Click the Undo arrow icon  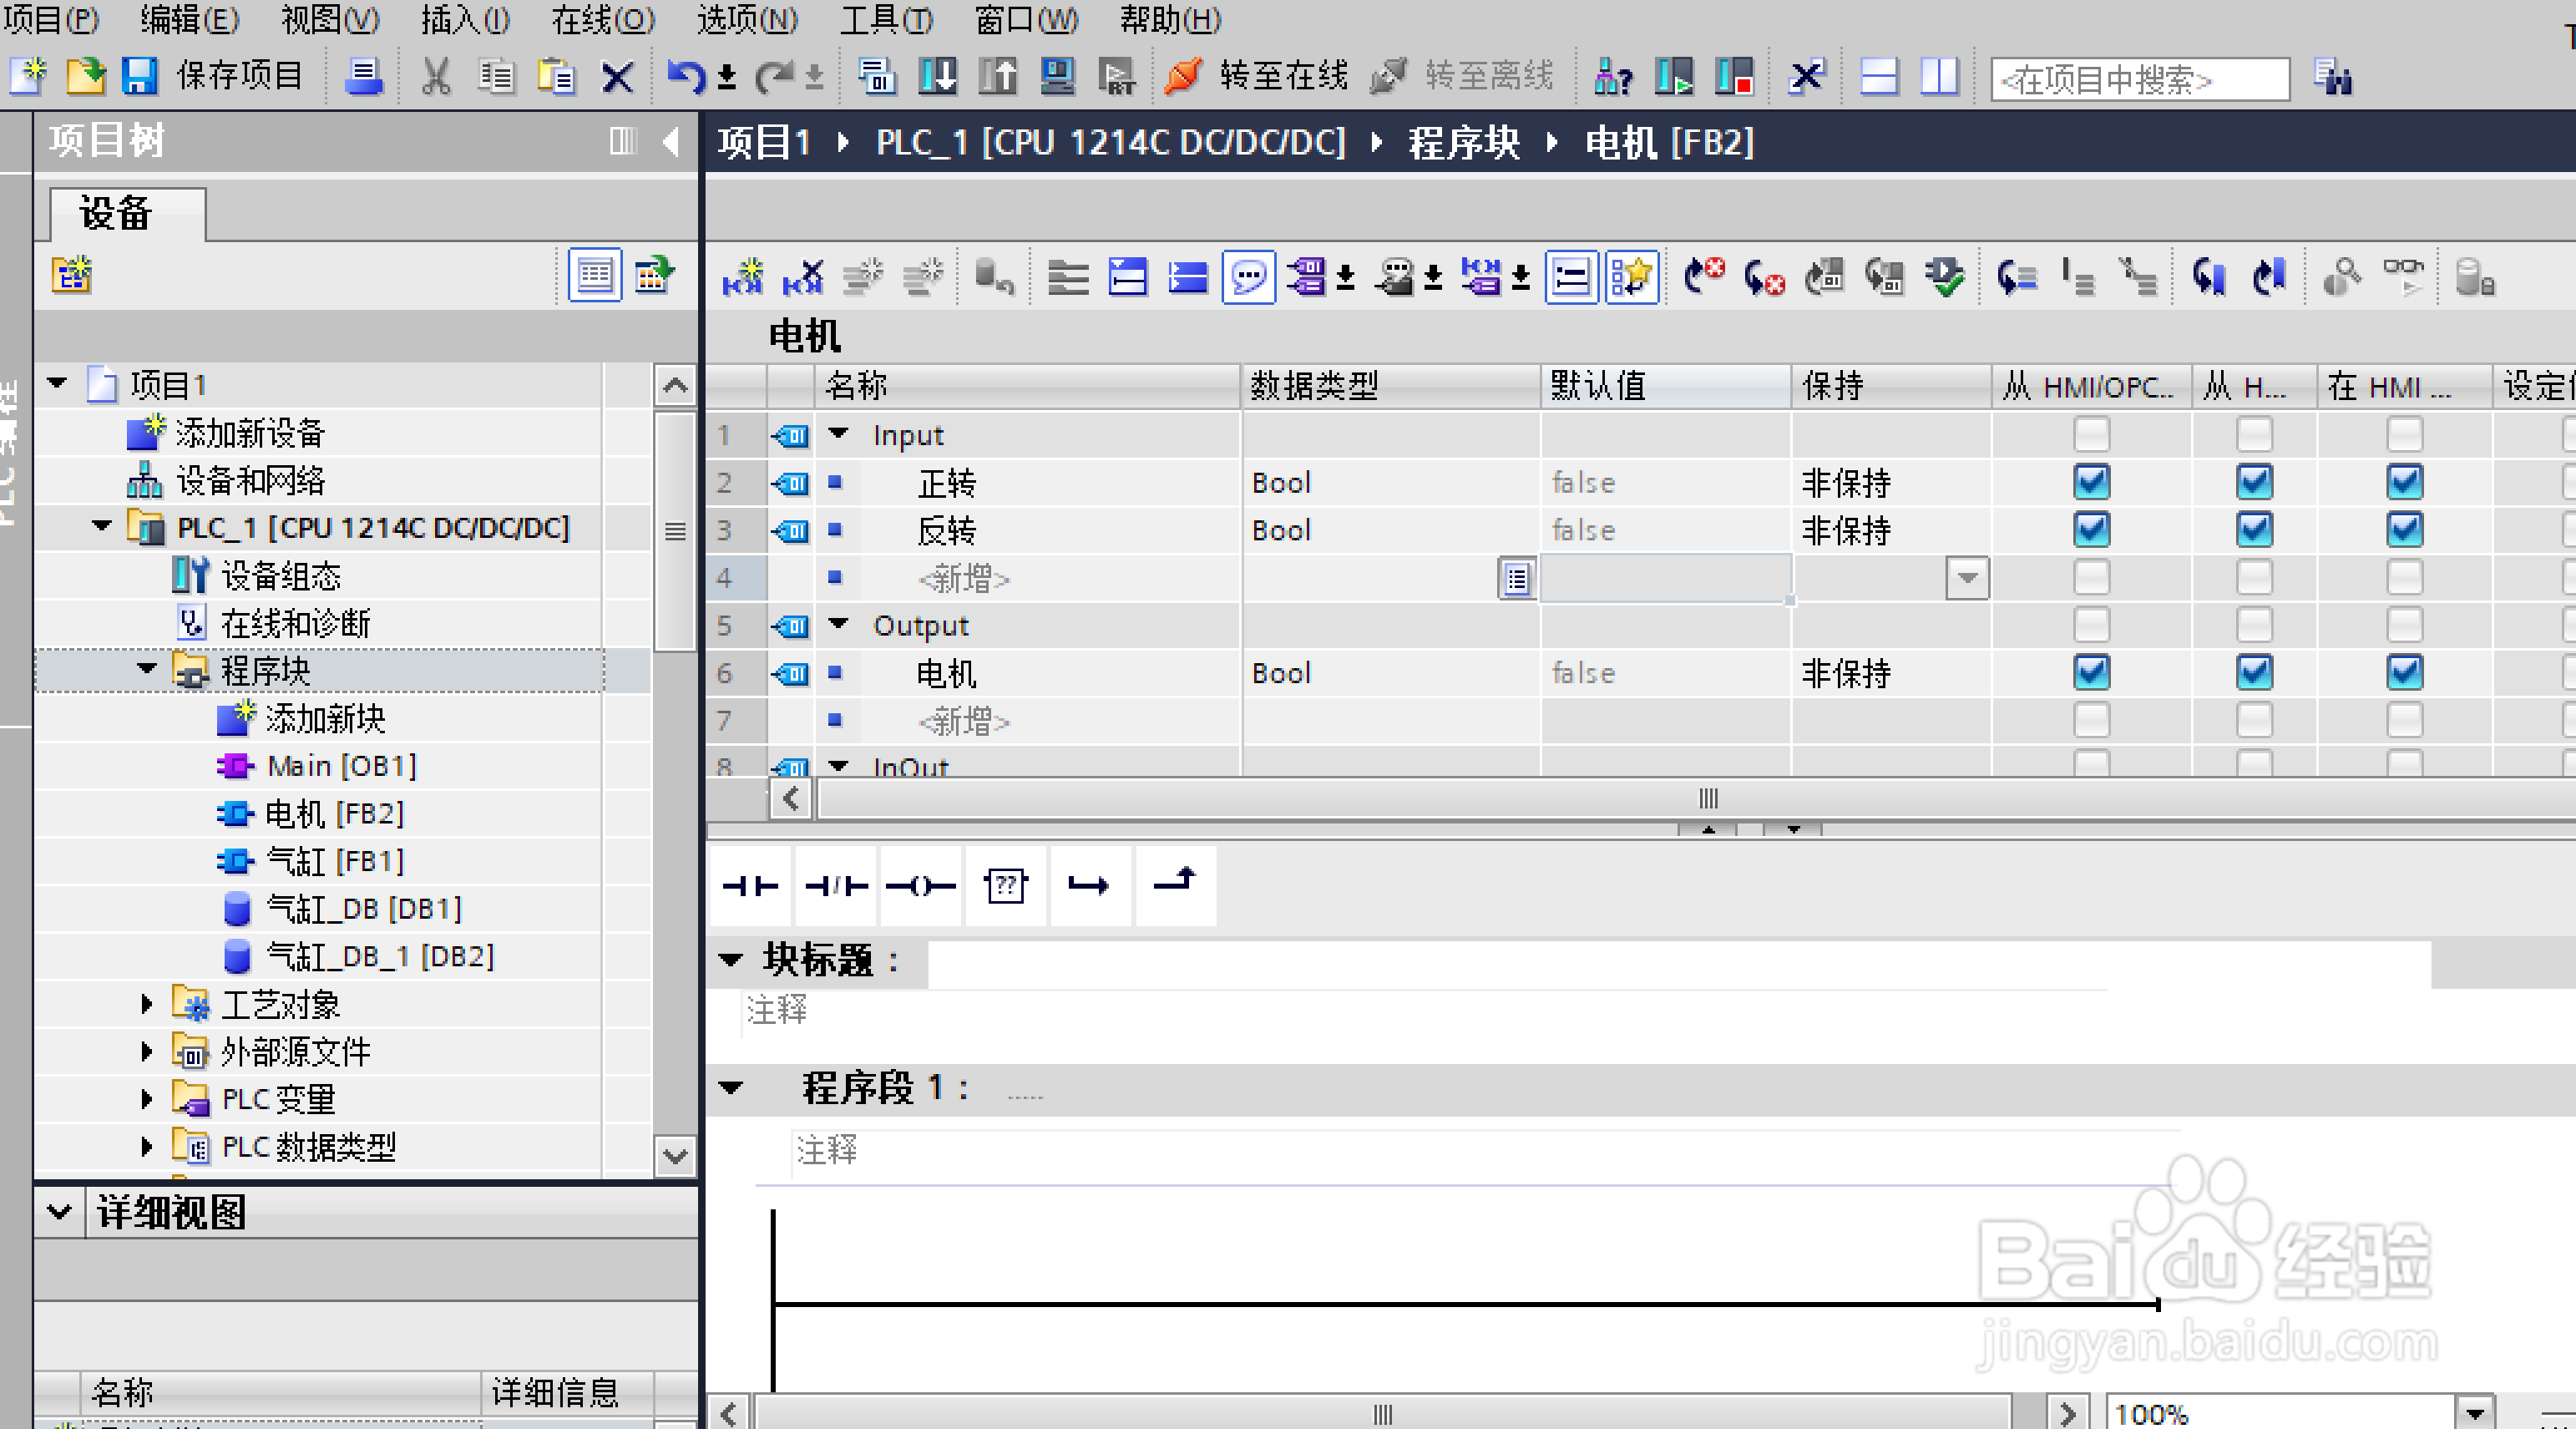[685, 77]
